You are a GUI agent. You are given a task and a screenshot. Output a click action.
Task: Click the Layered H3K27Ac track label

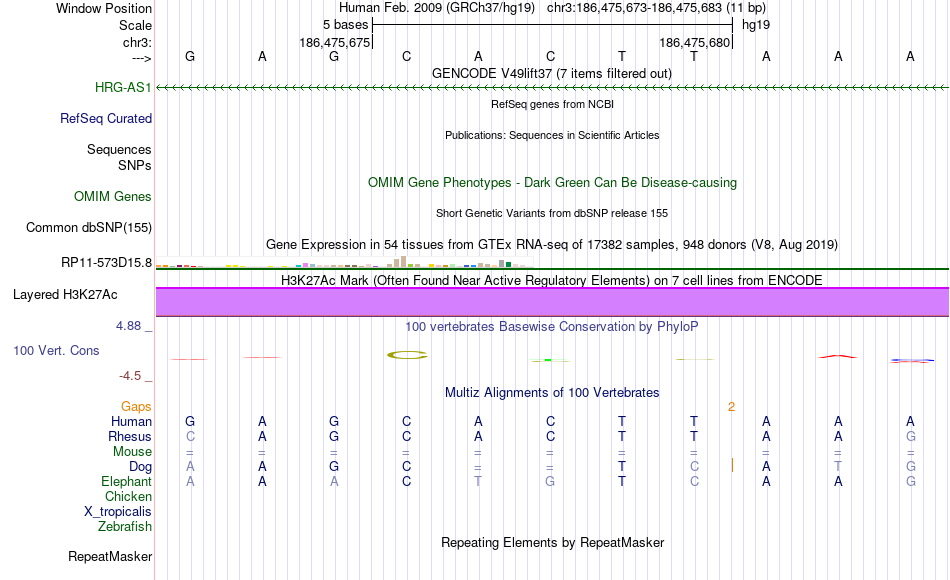click(x=65, y=295)
